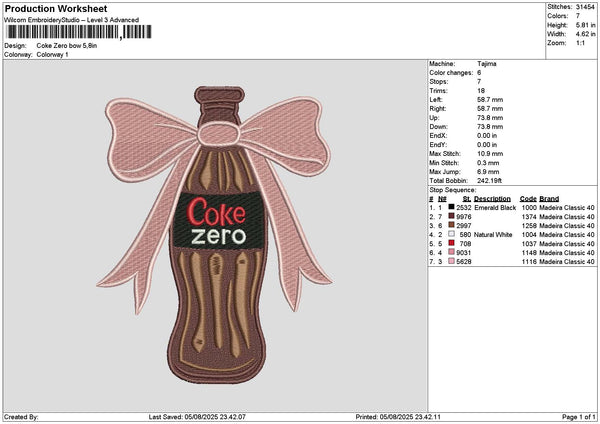Click the 'Production Worksheet' title
Image resolution: width=600 pixels, height=424 pixels.
point(56,8)
